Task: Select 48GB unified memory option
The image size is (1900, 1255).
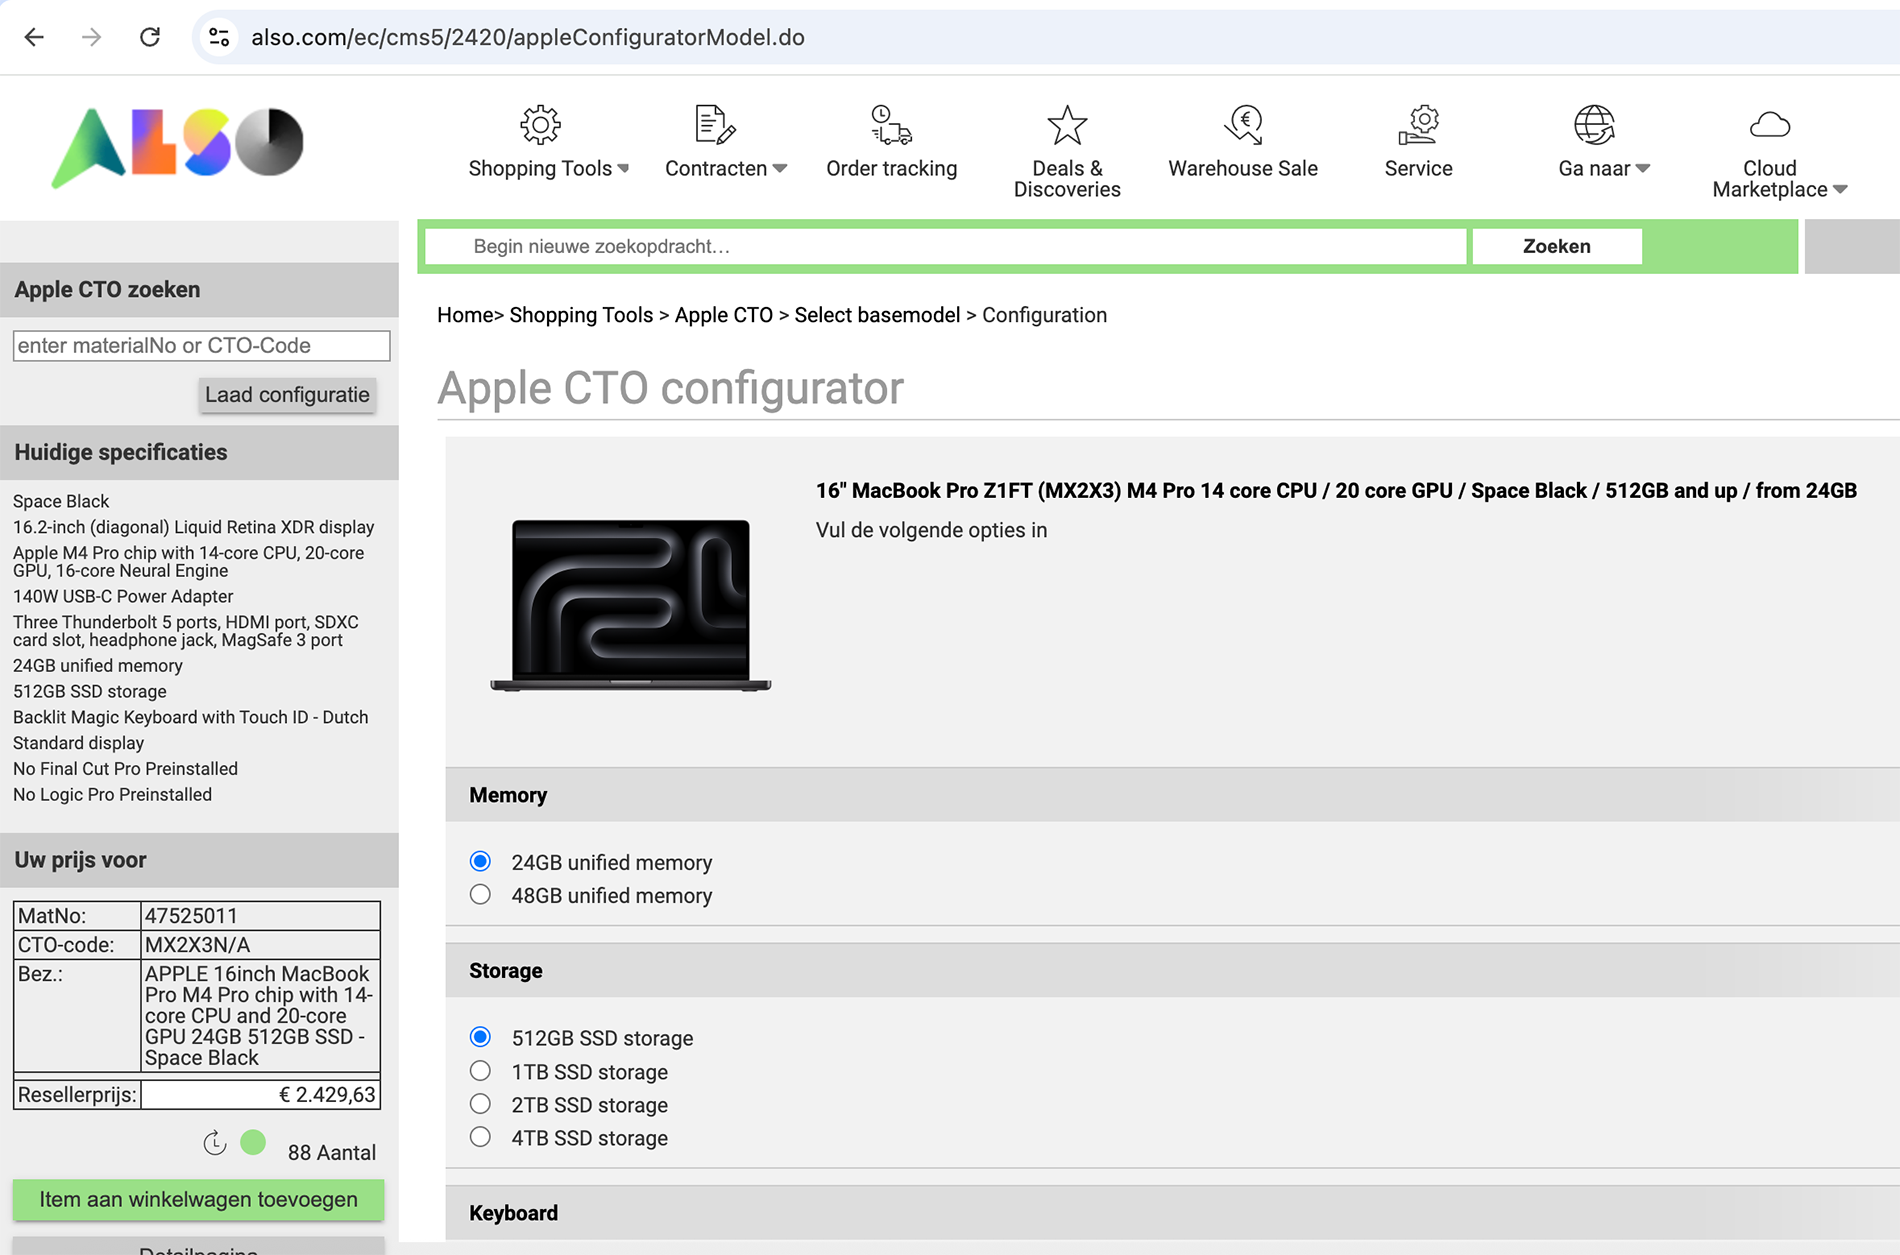Action: coord(480,894)
